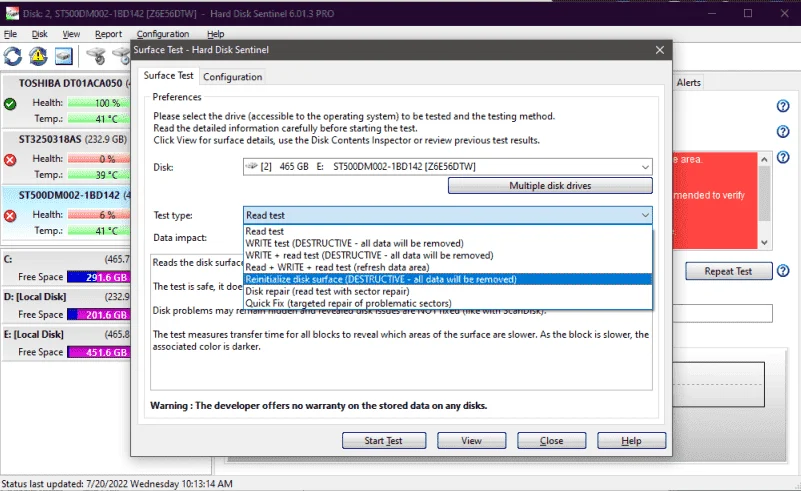
Task: Open the Configuration menu
Action: click(x=163, y=34)
